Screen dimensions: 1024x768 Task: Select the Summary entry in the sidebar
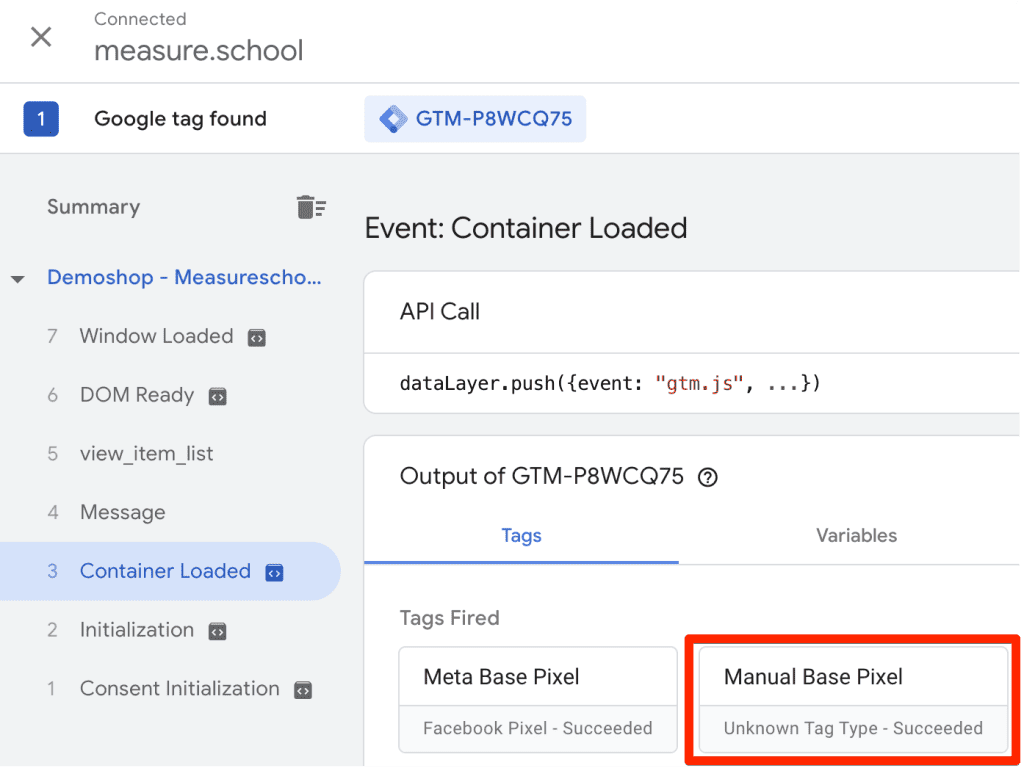click(93, 207)
